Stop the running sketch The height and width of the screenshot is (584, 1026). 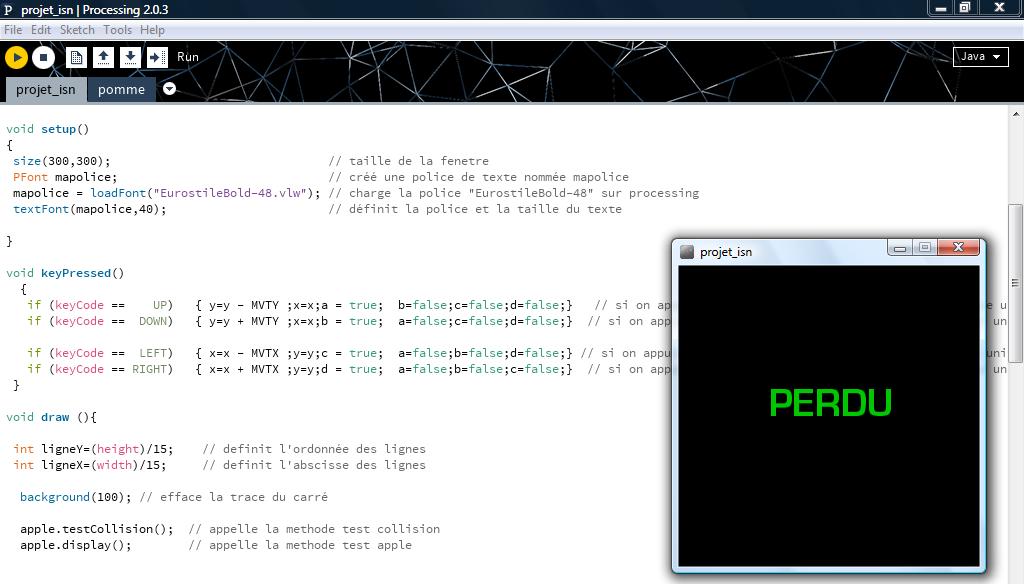[43, 58]
